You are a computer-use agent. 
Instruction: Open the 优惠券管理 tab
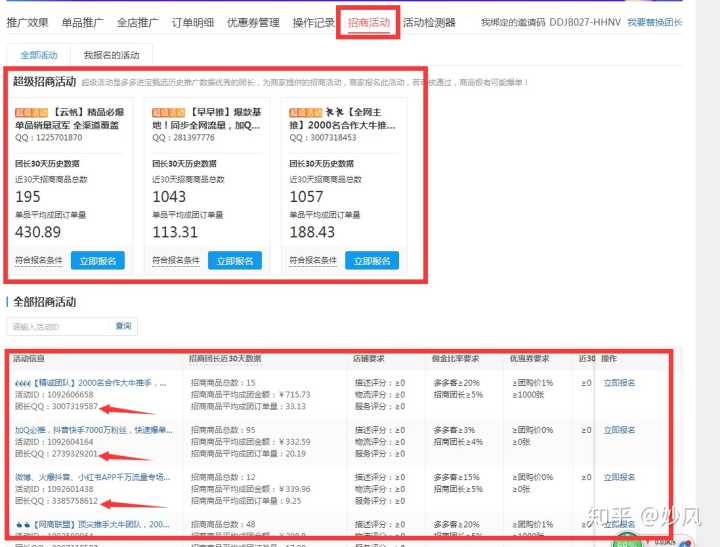pos(253,22)
